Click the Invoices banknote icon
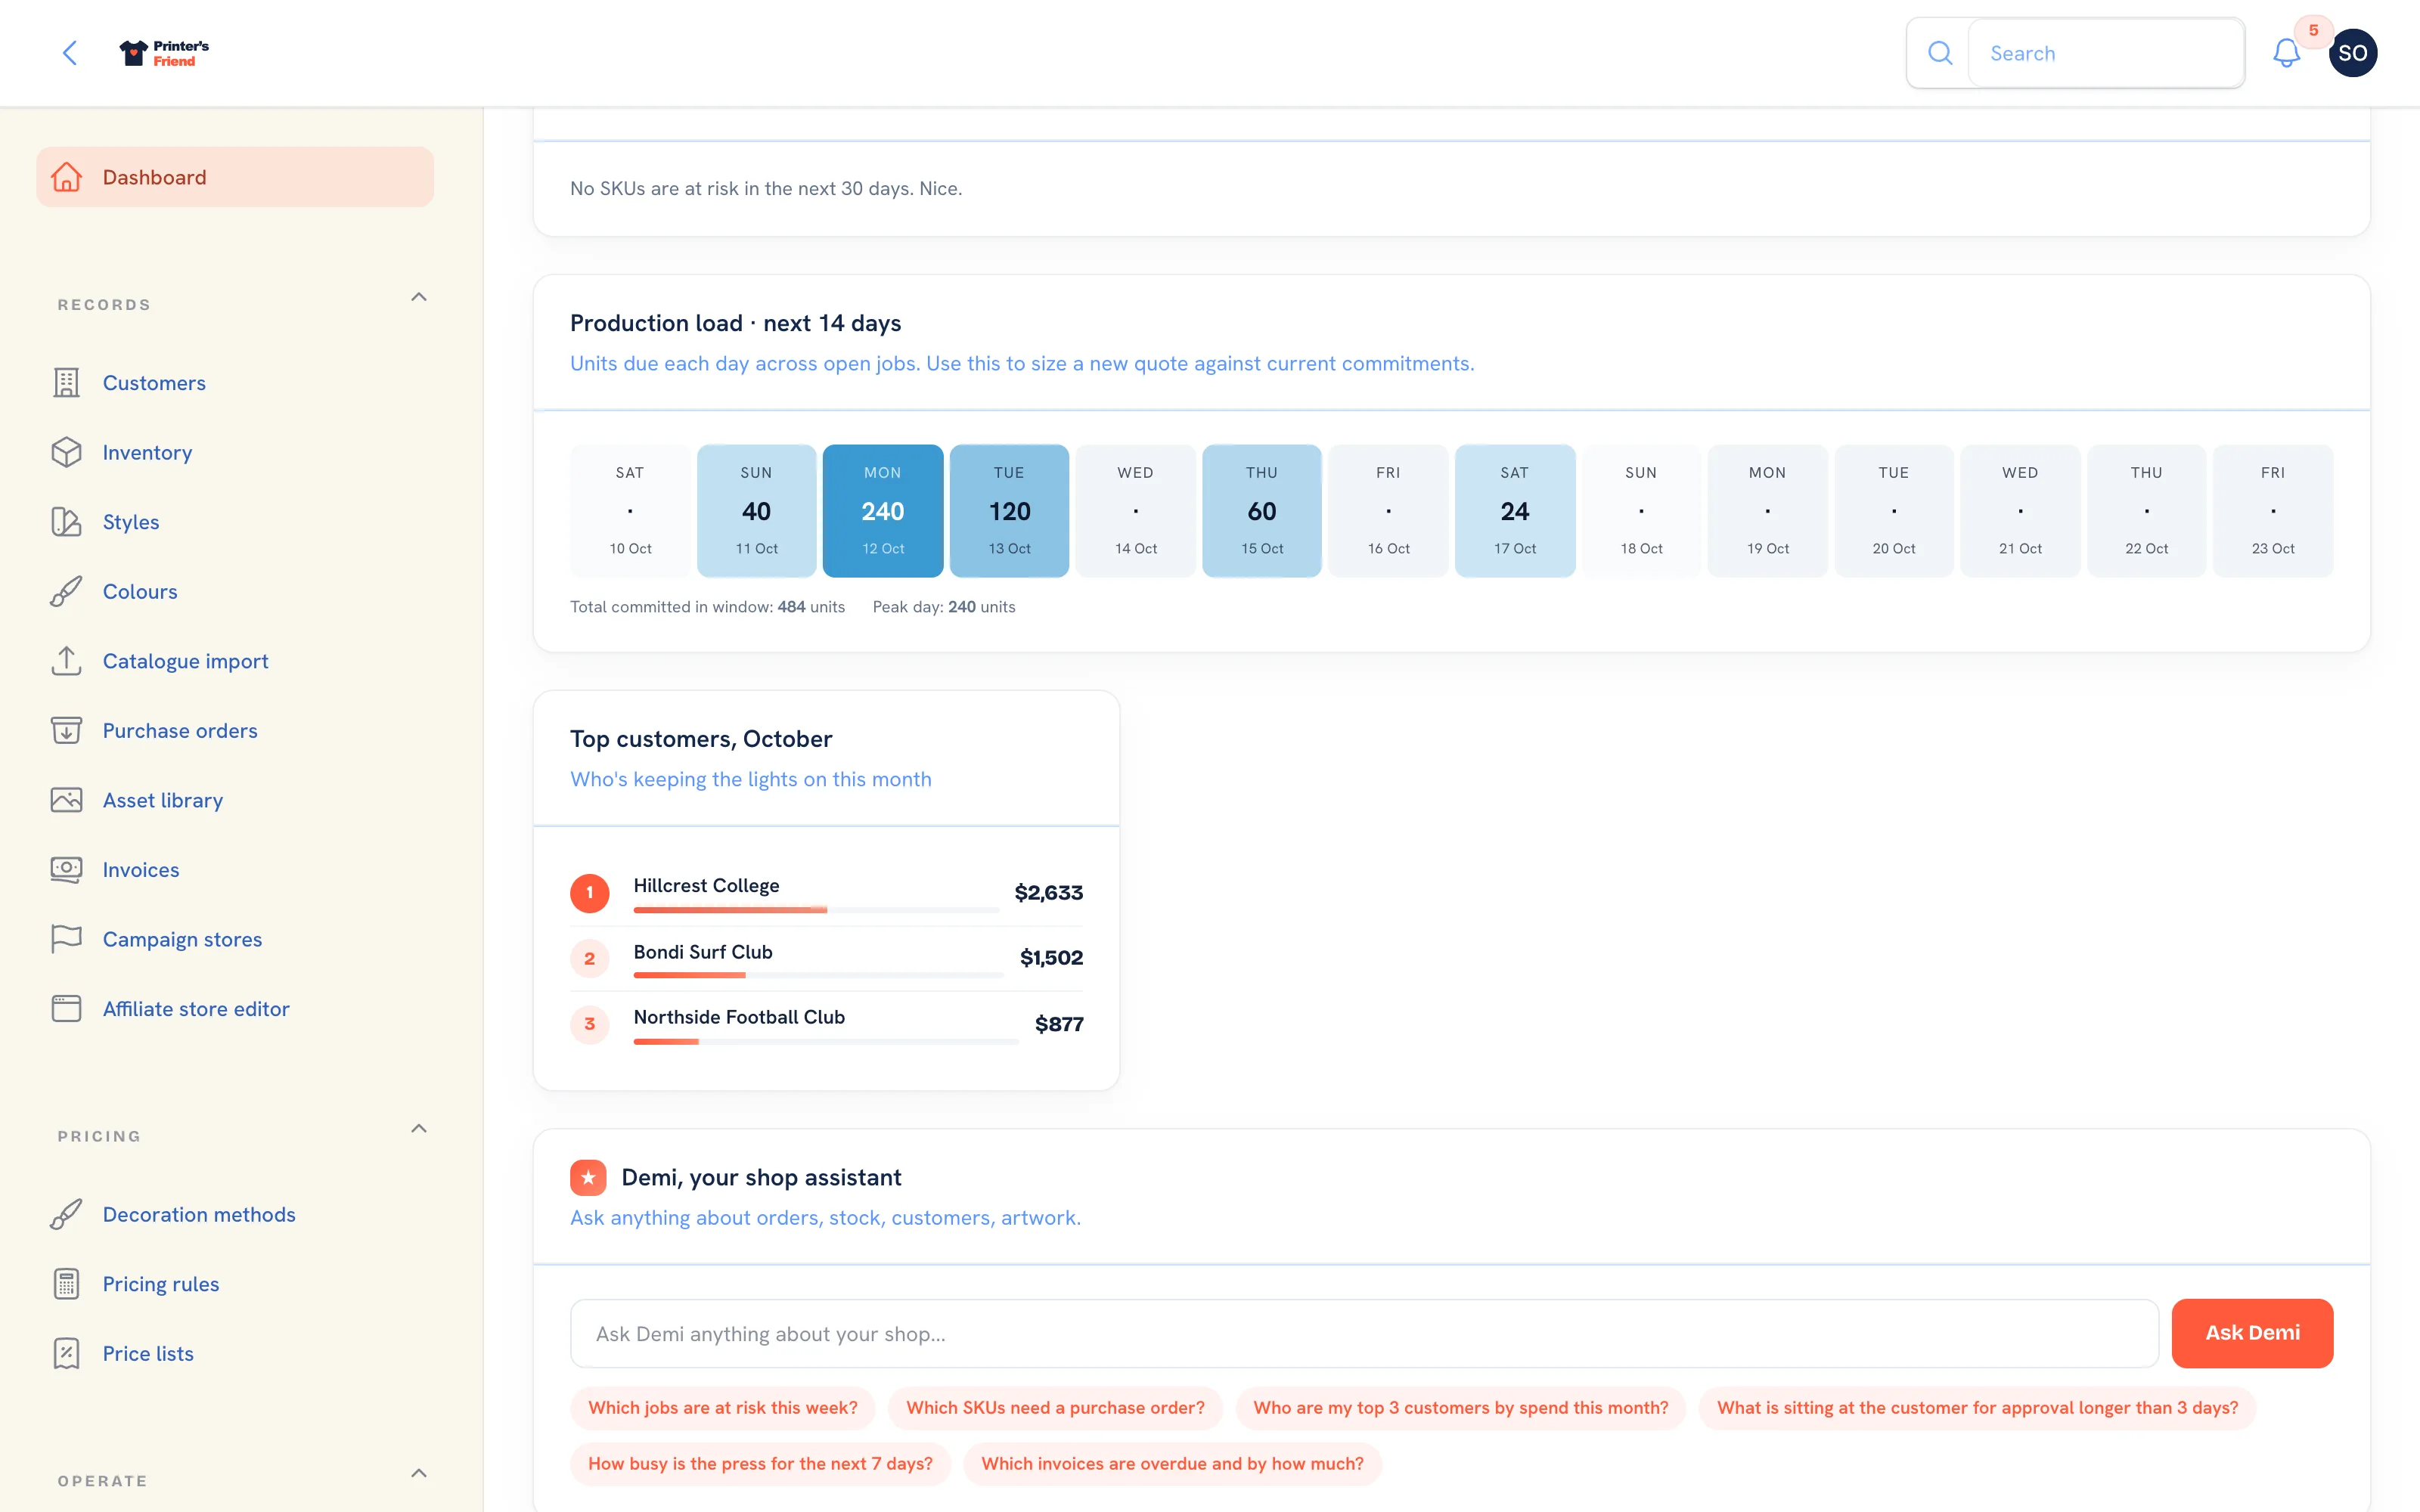2420x1512 pixels. click(x=67, y=869)
